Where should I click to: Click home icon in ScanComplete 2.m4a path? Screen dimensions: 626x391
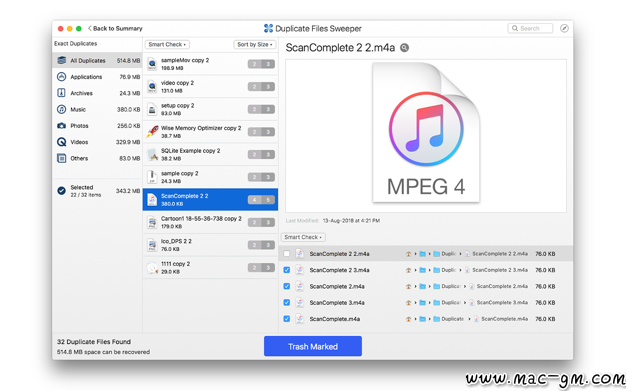[408, 286]
